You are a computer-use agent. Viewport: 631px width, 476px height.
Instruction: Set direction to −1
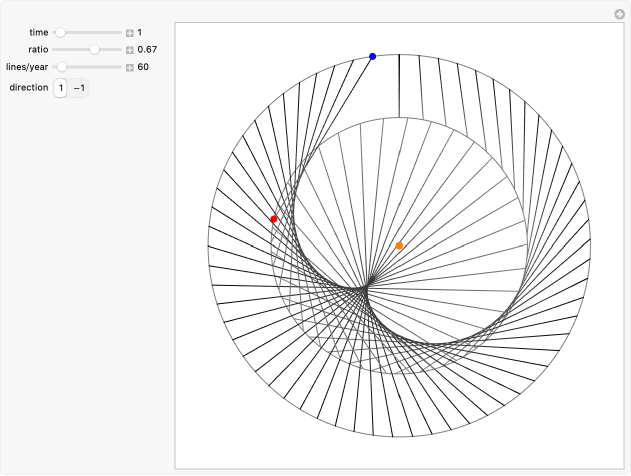coord(79,88)
